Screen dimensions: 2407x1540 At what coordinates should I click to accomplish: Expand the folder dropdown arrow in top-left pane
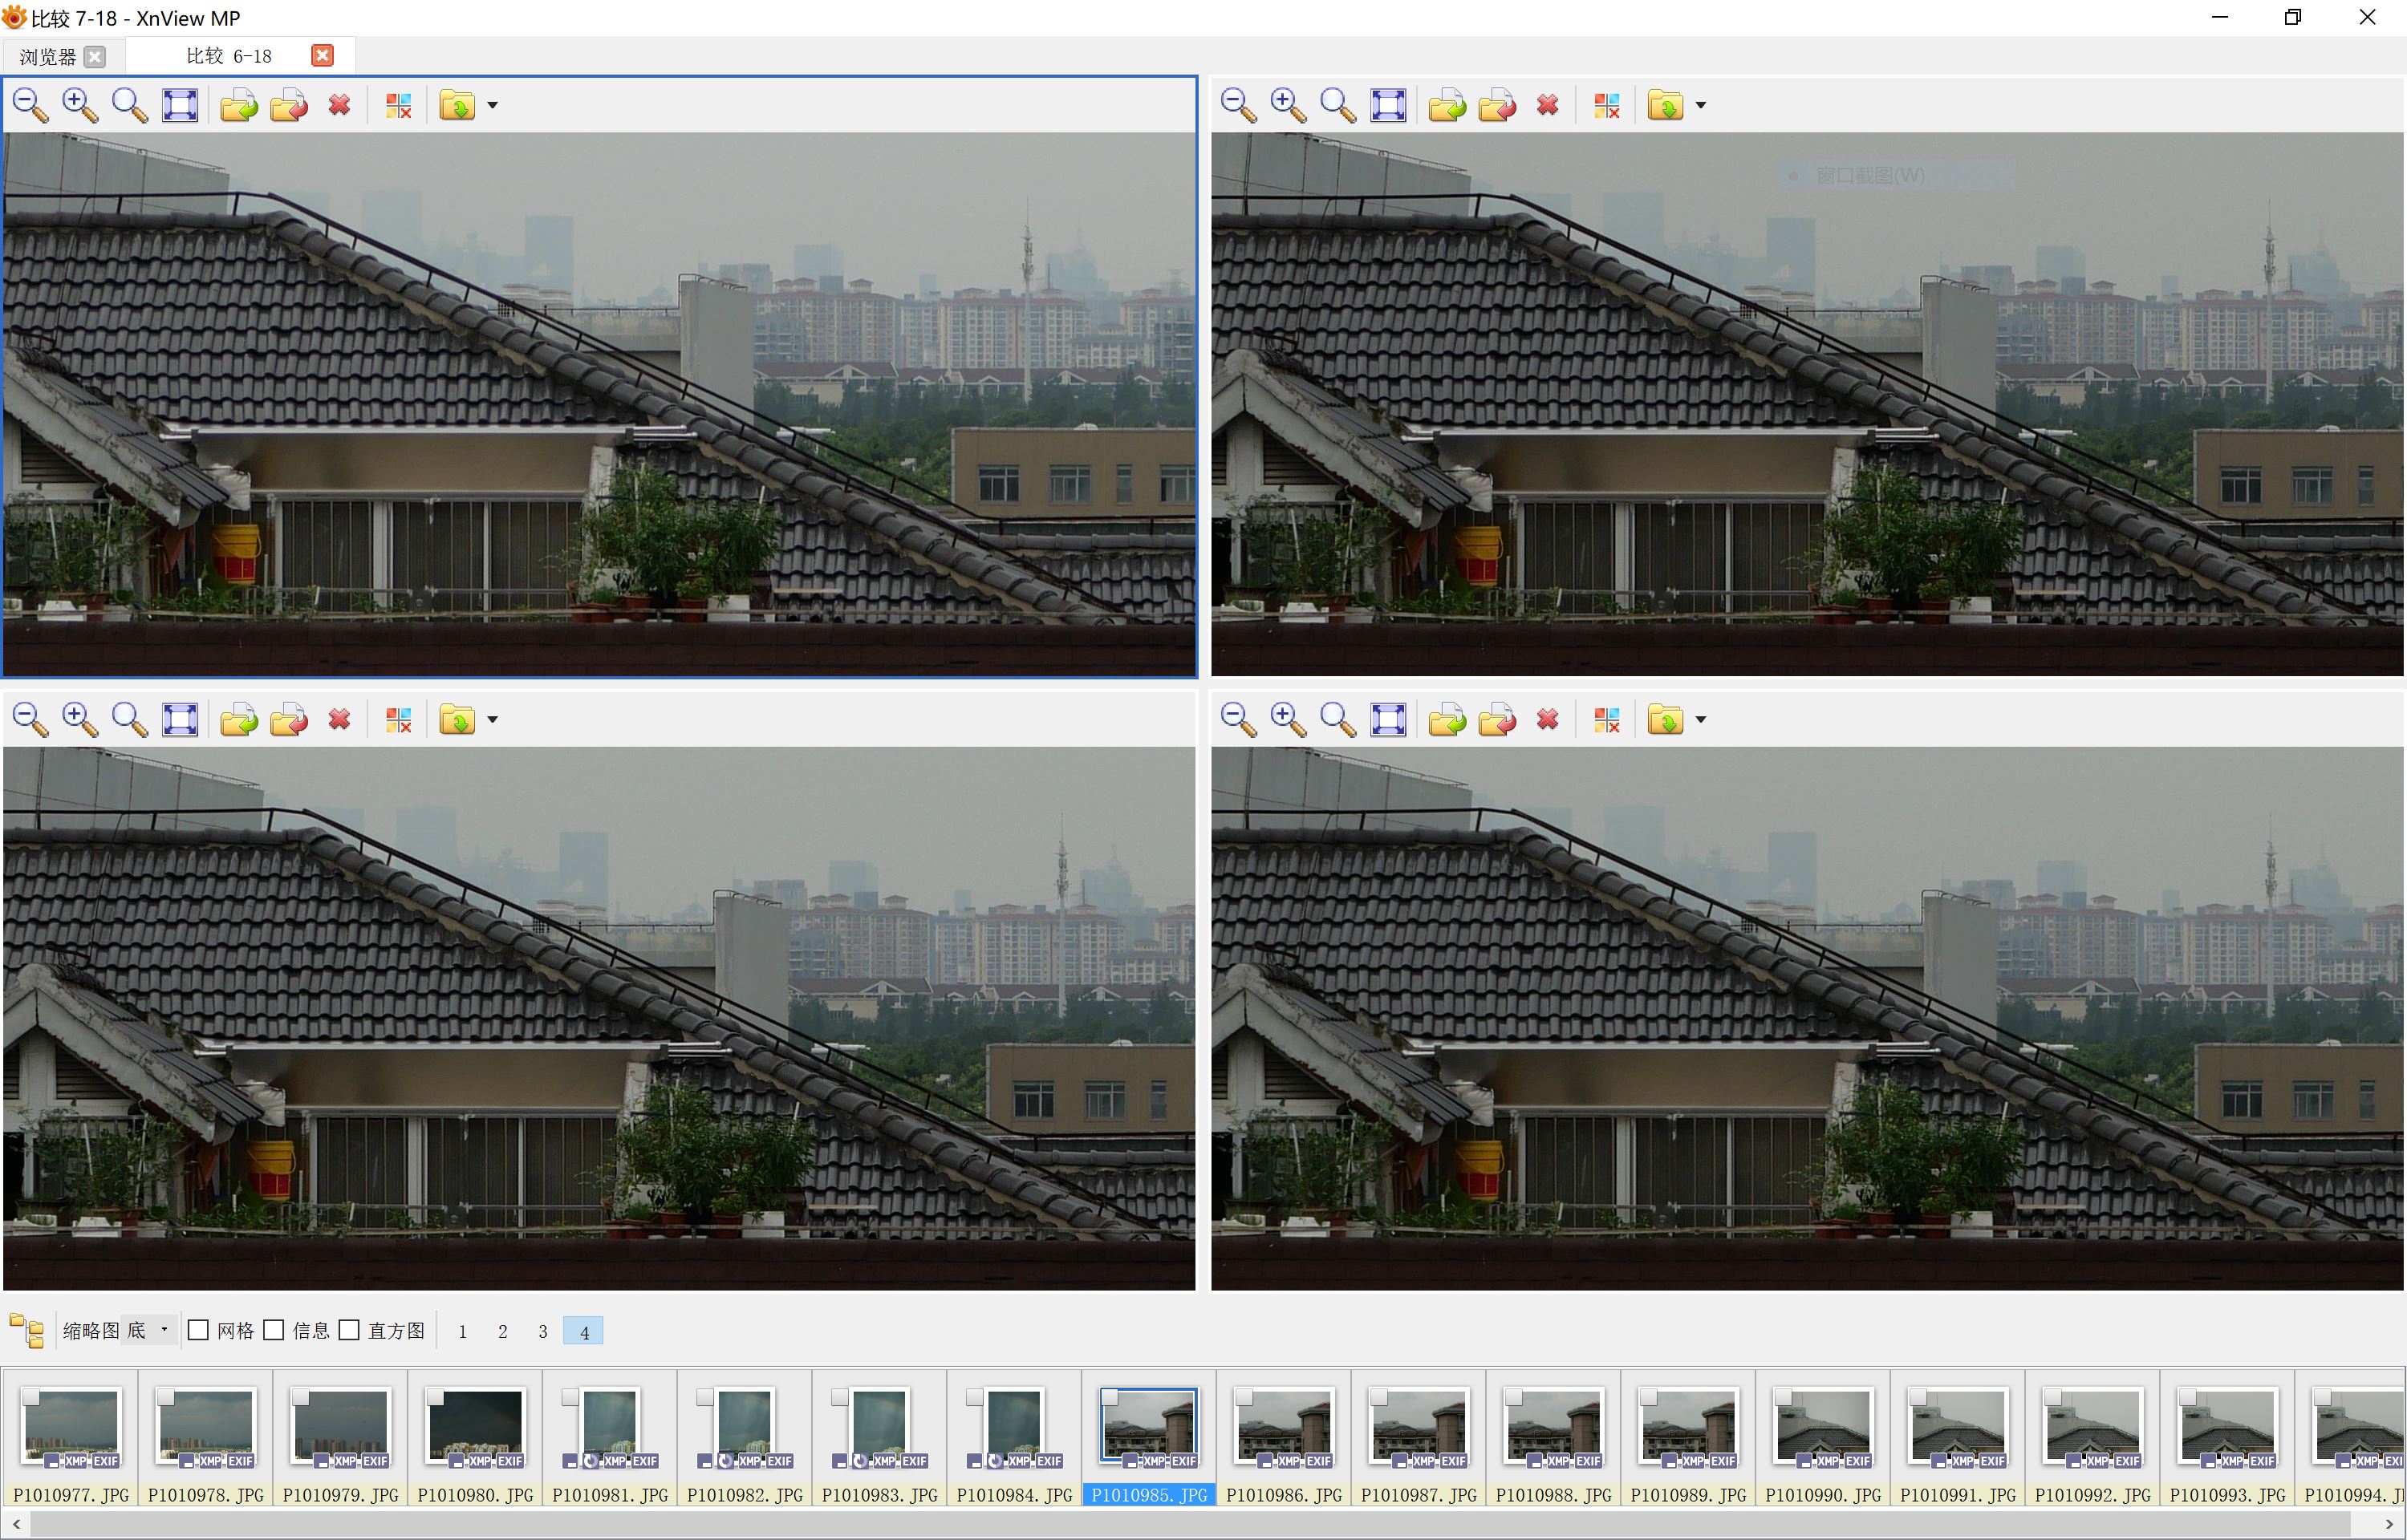pos(492,105)
